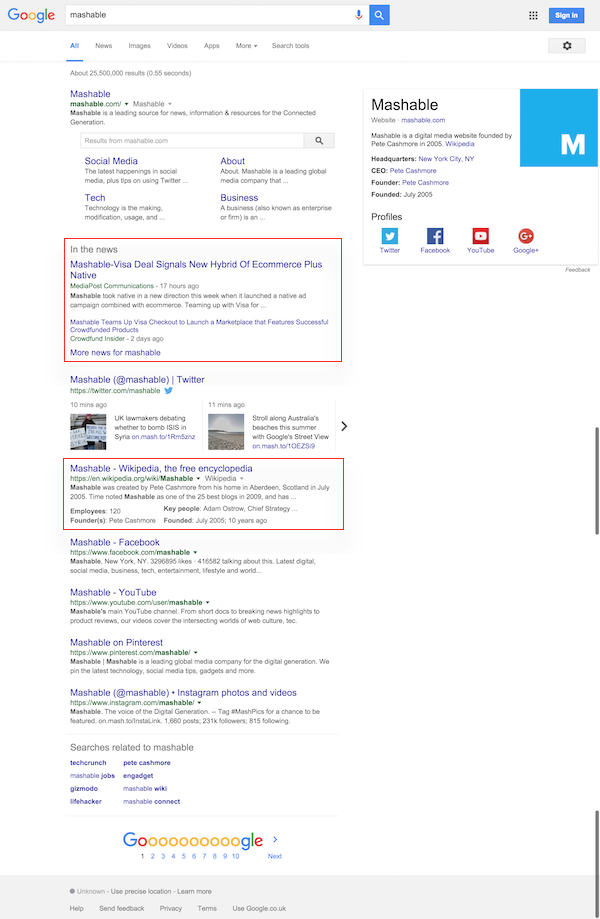The image size is (600, 919).
Task: Click knowledge panel Feedback link
Action: 578,270
